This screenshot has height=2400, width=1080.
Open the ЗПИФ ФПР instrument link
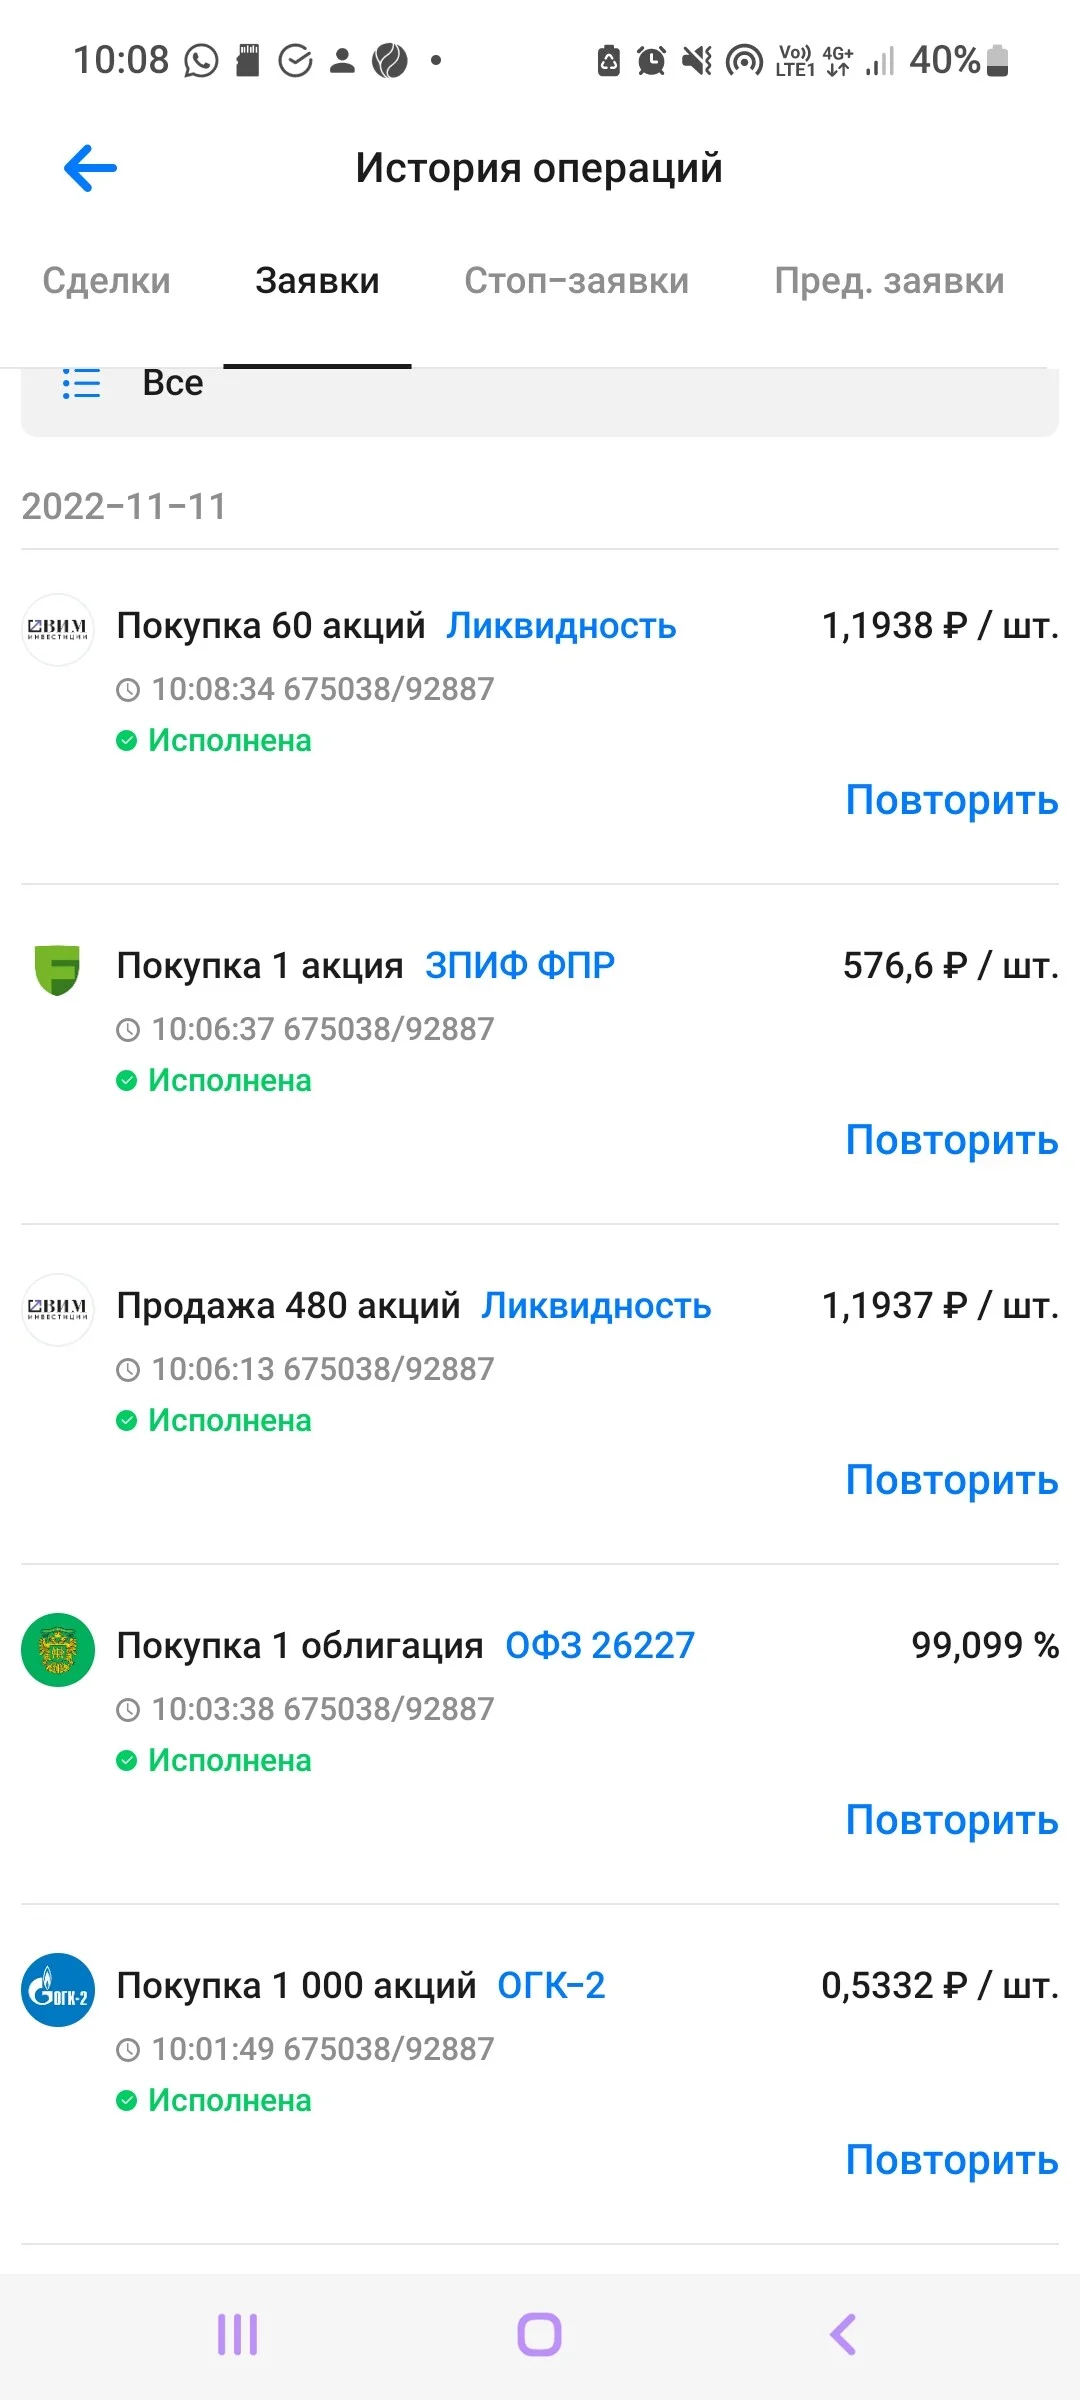(520, 966)
